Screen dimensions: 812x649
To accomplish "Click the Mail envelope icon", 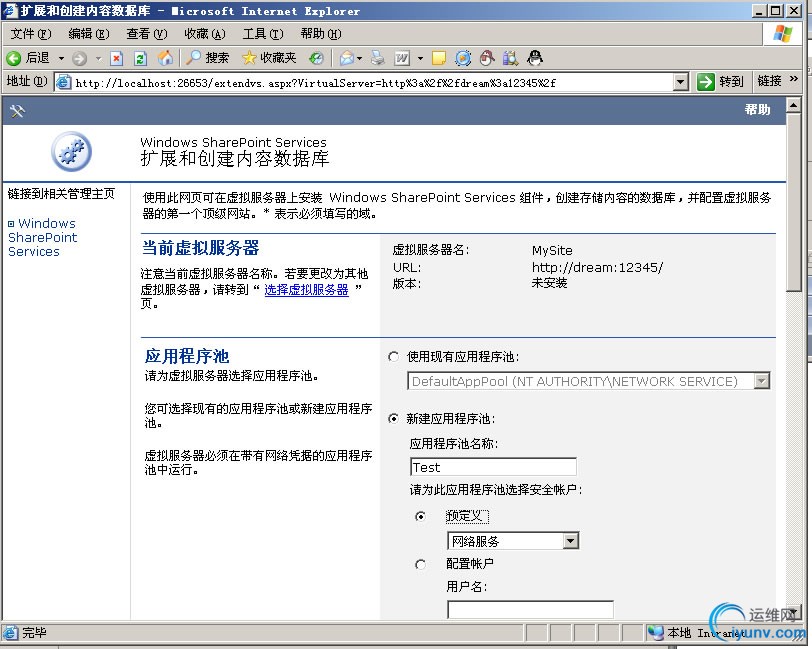I will (346, 58).
